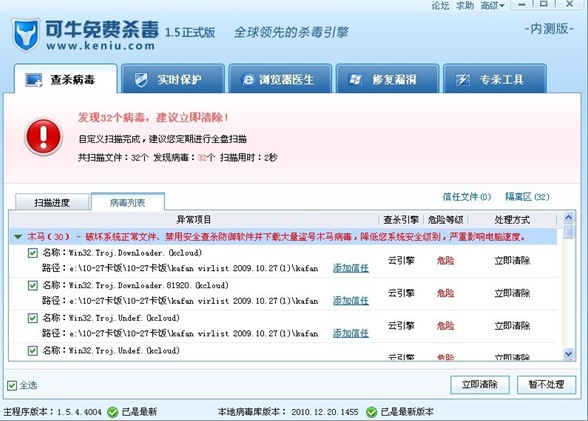Uncheck the third entry Win32.Troj.Undef checkbox
This screenshot has width=588, height=421.
[x=33, y=318]
